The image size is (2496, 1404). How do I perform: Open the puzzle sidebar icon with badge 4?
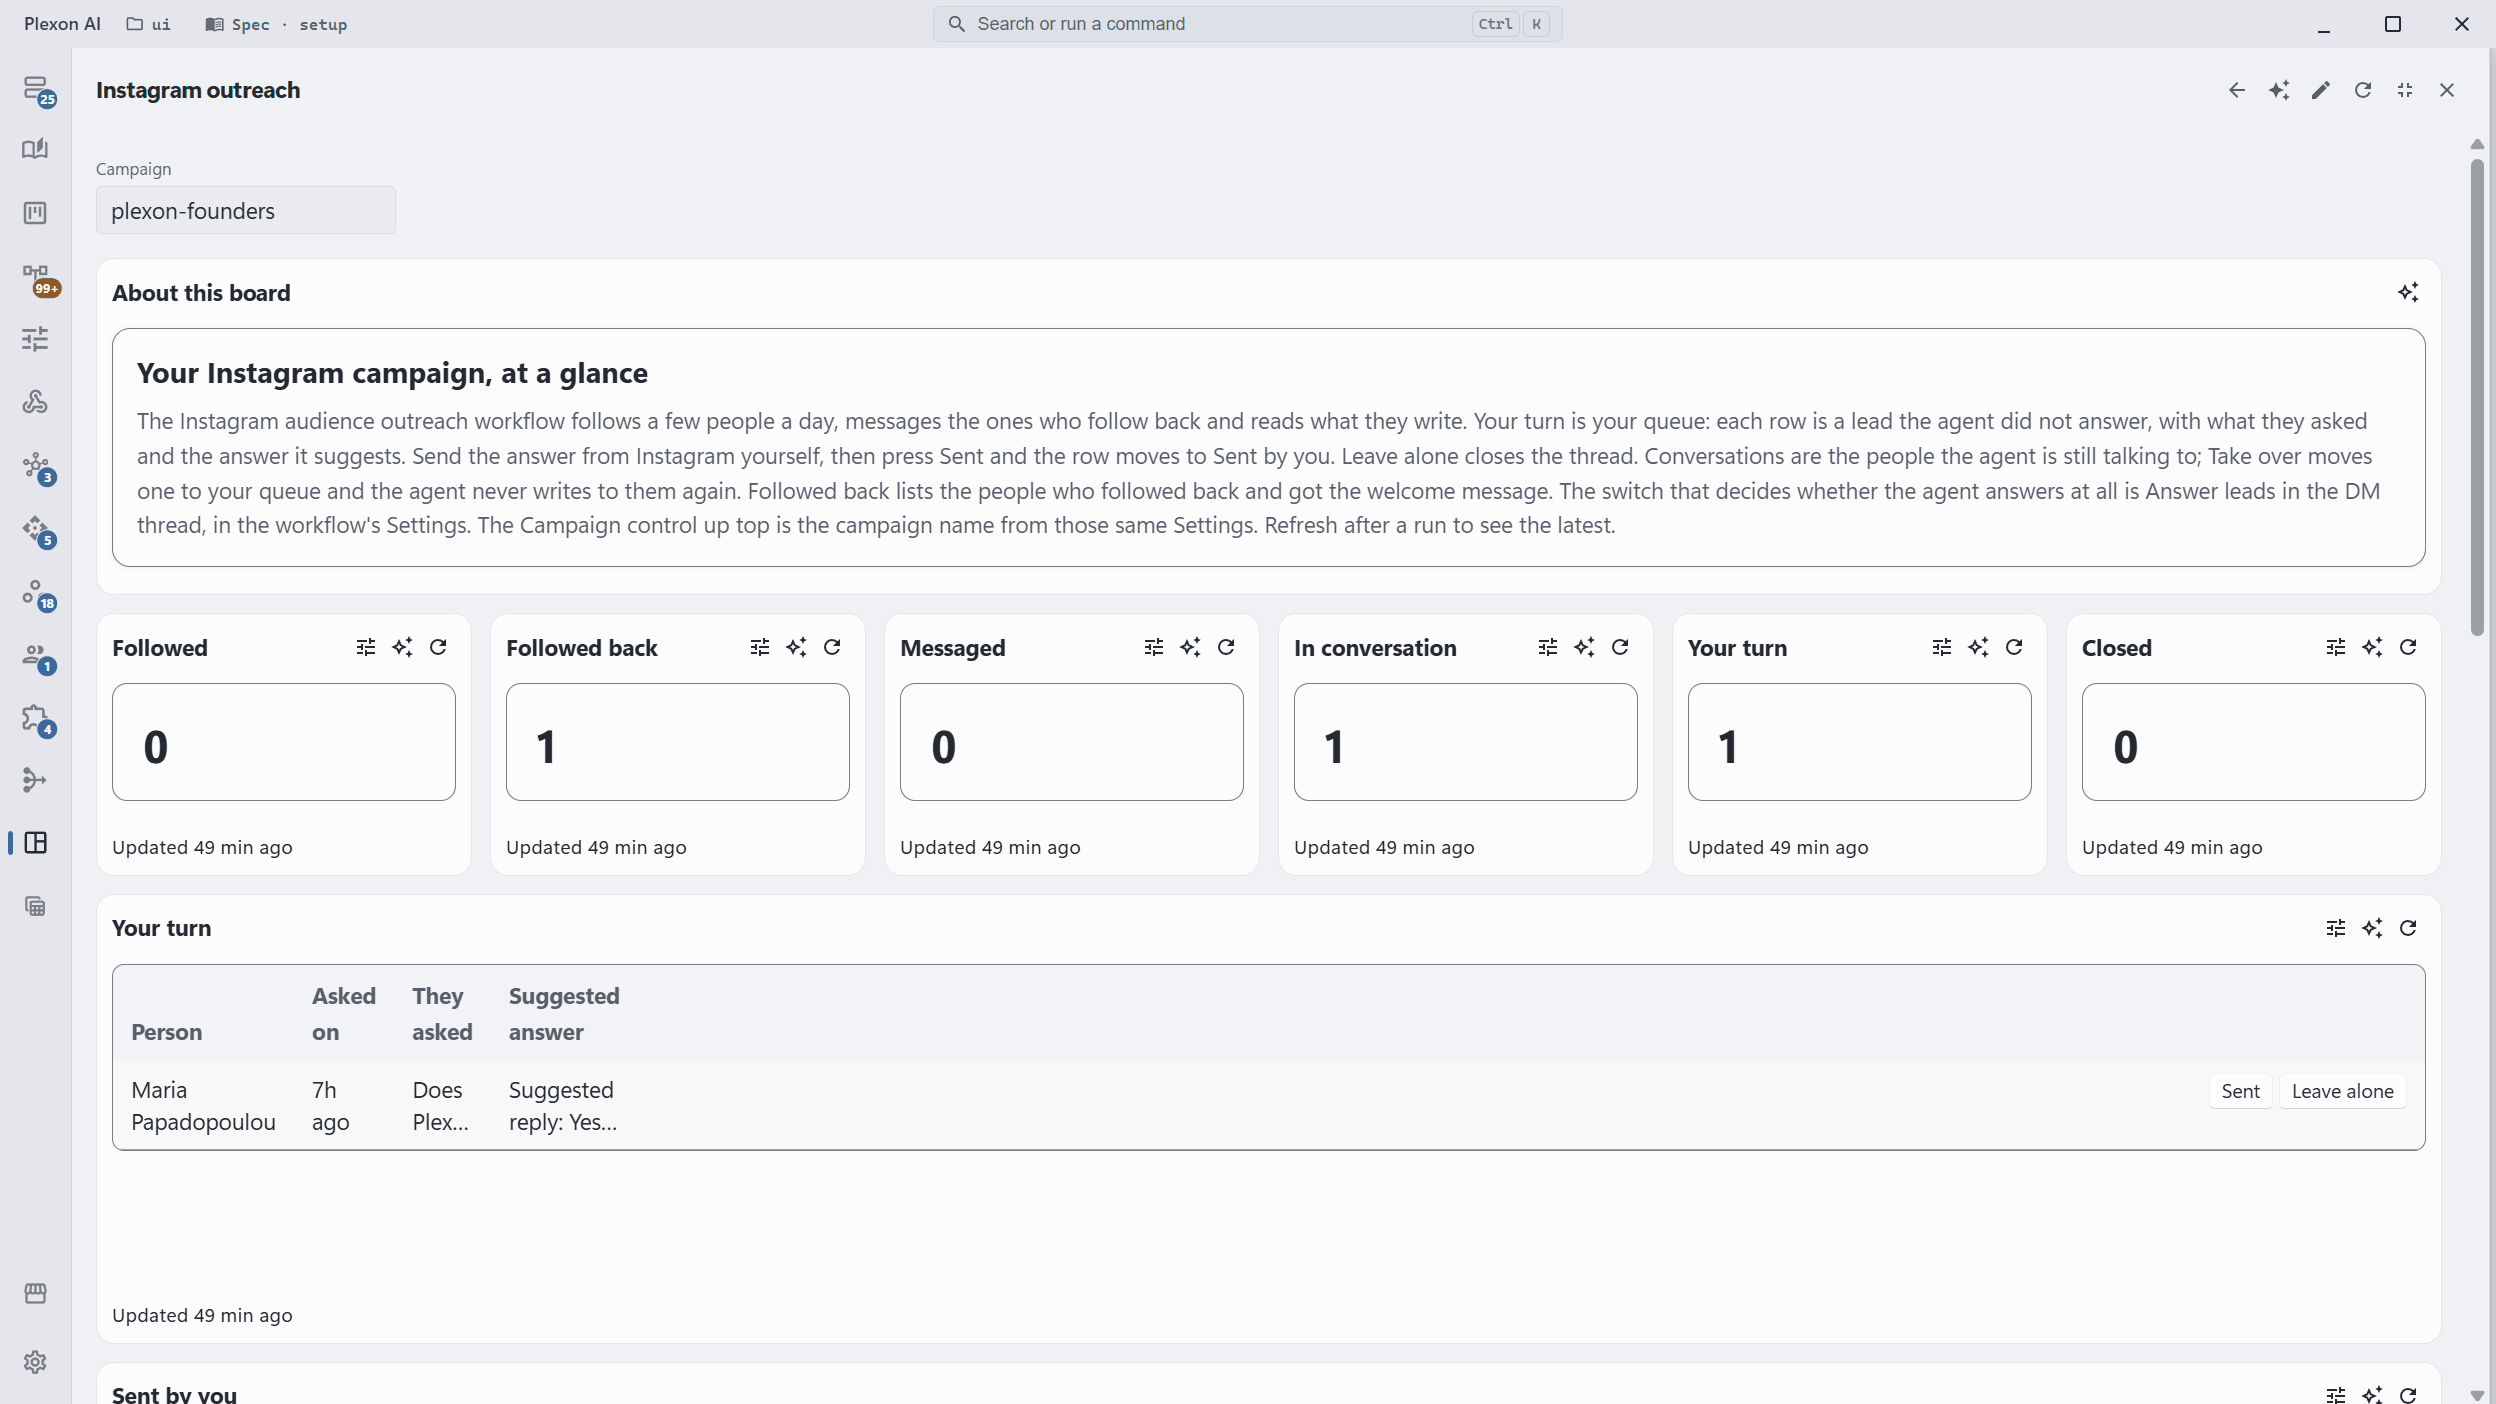[37, 719]
